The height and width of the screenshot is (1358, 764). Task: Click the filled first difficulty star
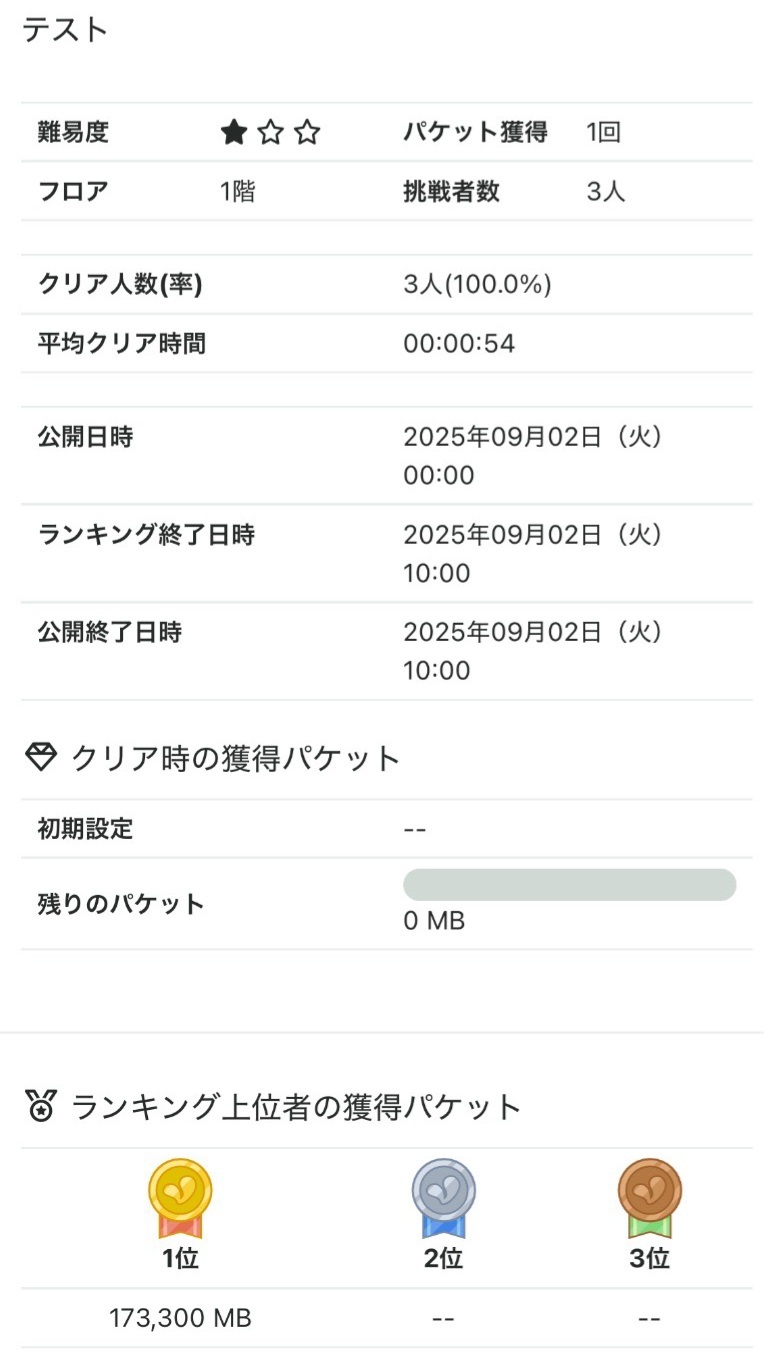234,132
